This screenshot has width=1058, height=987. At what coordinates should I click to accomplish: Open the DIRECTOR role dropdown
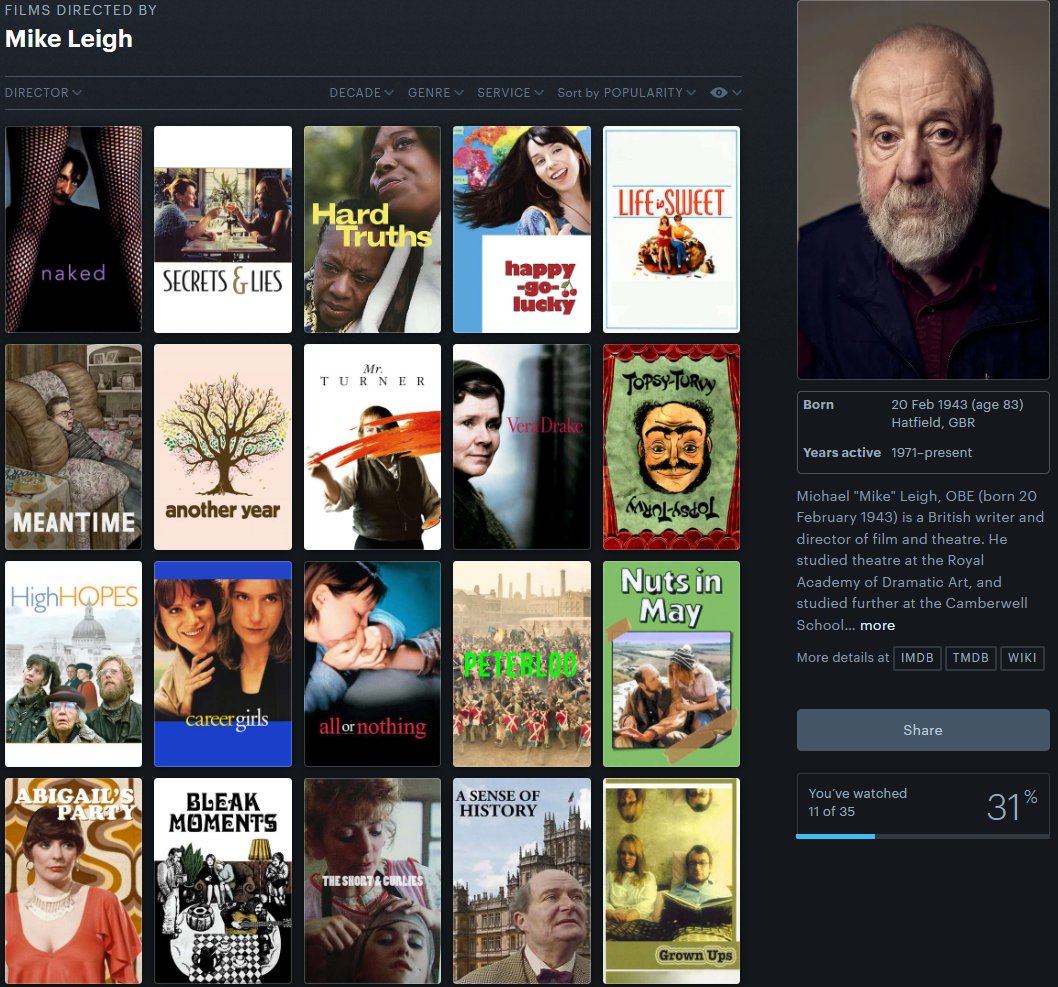43,92
